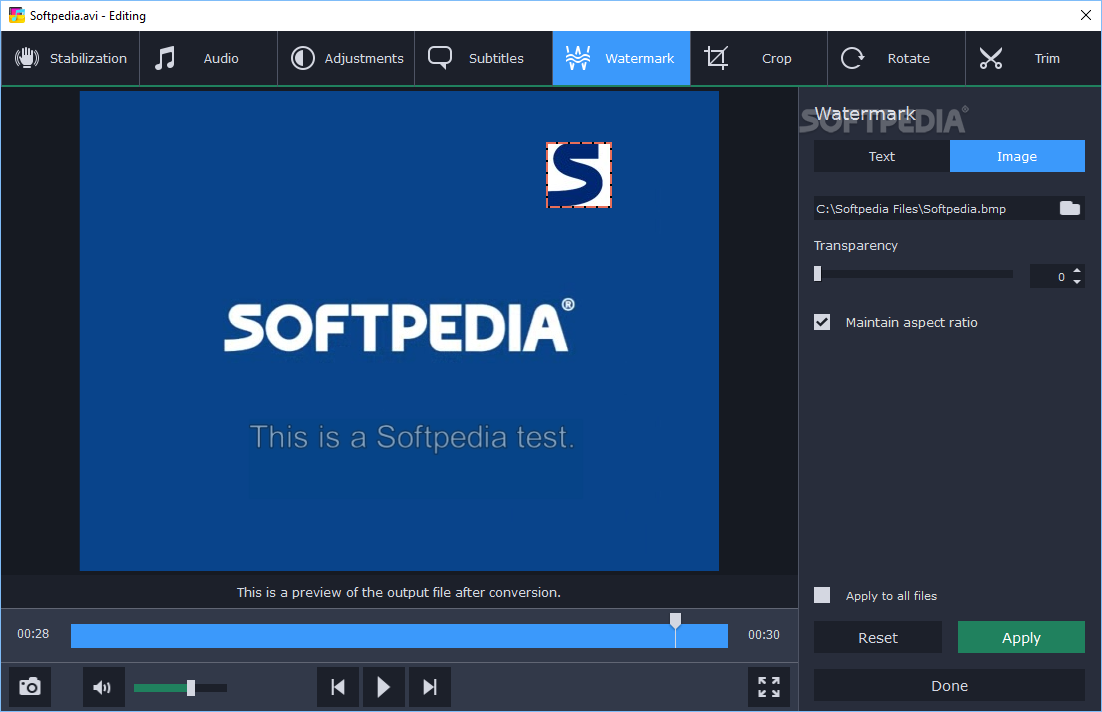1102x712 pixels.
Task: Click the Done button
Action: 949,685
